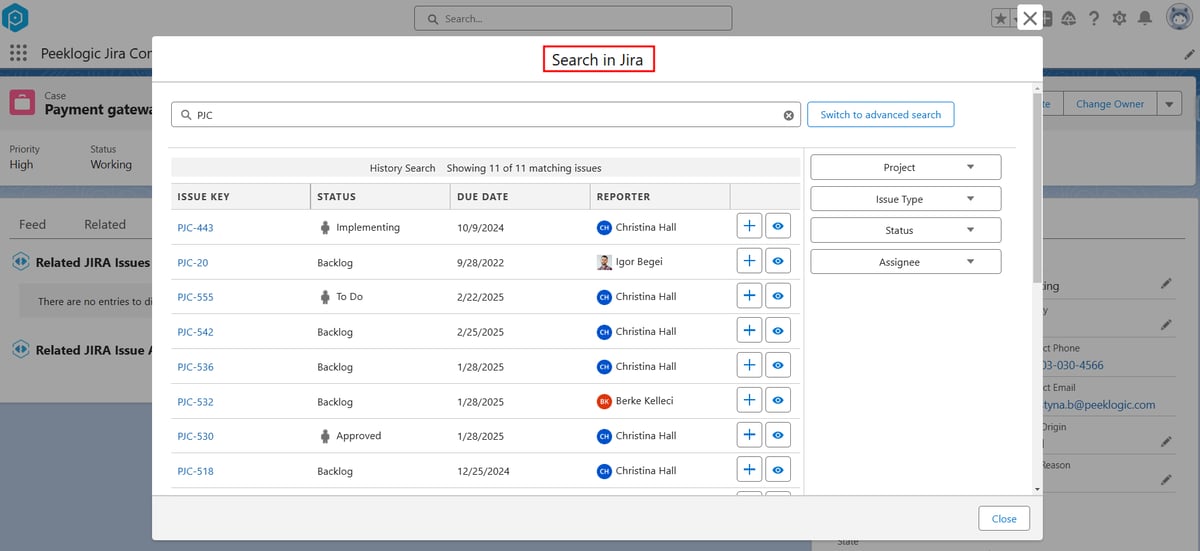Click the Close button in modal
Viewport: 1200px width, 551px height.
click(x=1004, y=518)
